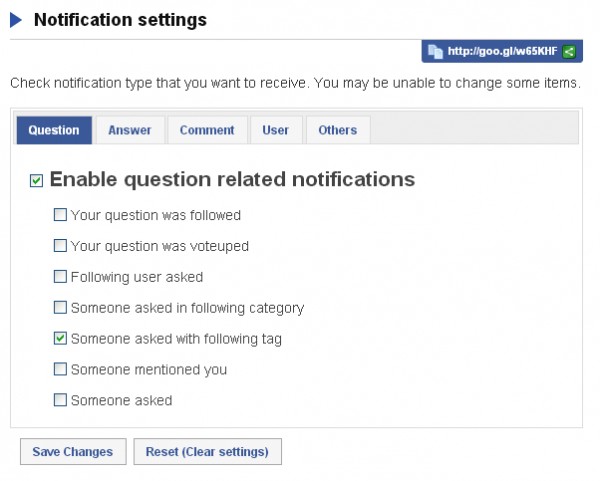600x481 pixels.
Task: Check 'Your question was followed'
Action: point(60,215)
